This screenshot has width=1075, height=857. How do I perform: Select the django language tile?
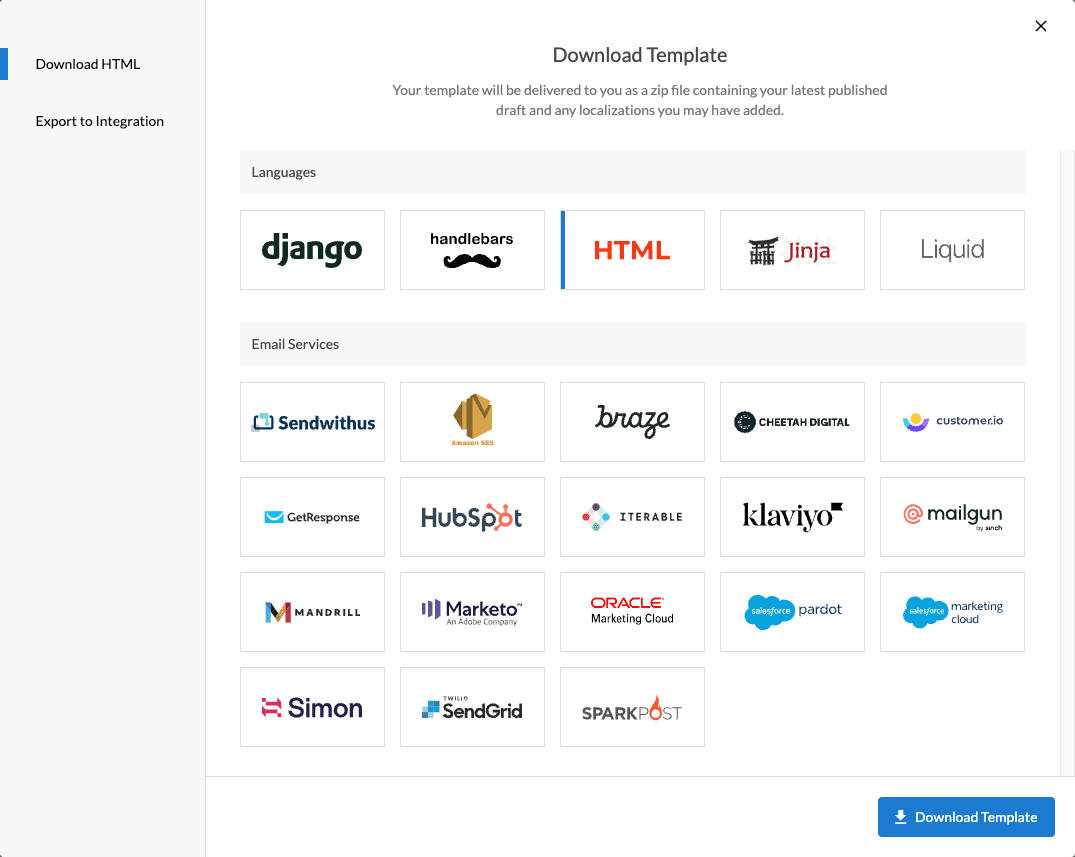[312, 250]
